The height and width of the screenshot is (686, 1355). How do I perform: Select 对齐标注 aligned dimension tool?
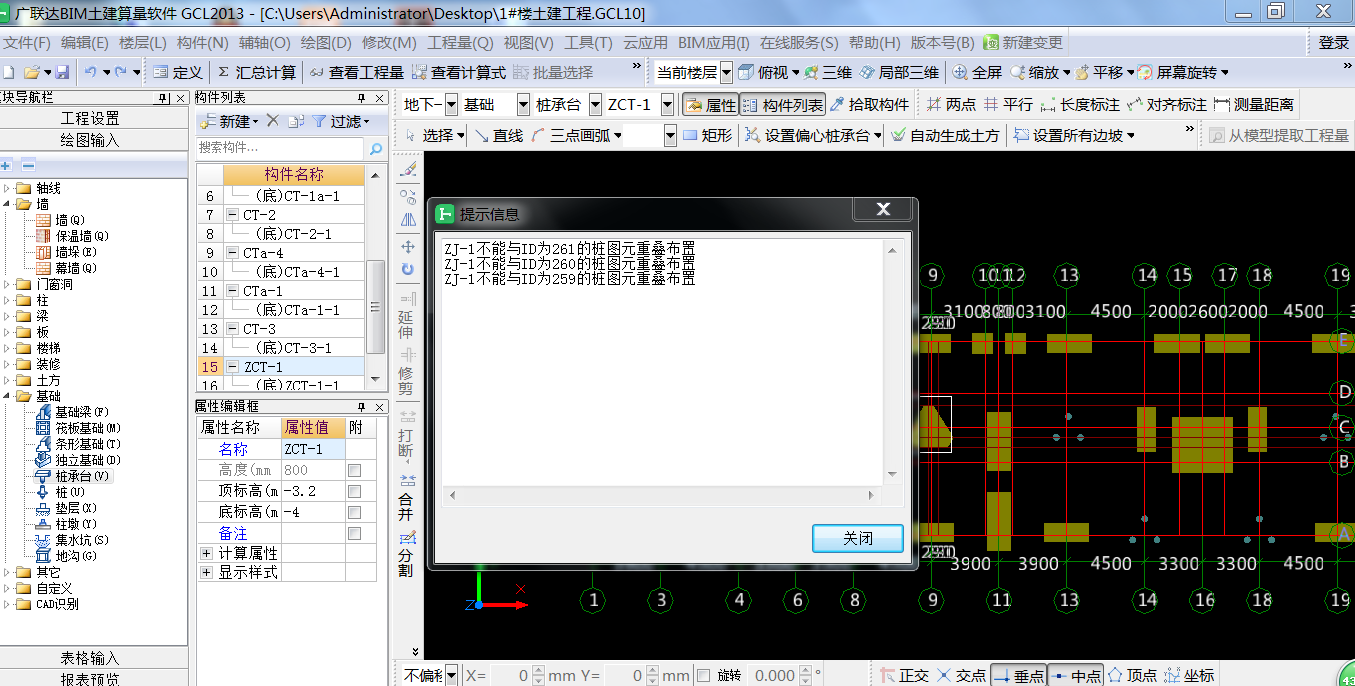pos(1167,105)
